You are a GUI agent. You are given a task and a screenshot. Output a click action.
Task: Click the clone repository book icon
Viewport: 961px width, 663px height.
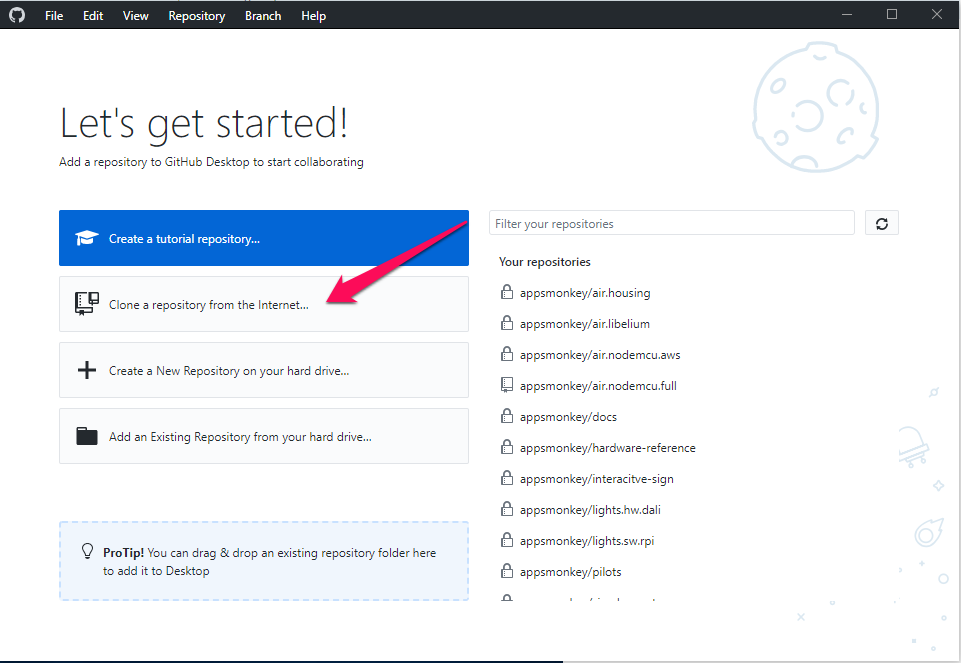[x=86, y=303]
